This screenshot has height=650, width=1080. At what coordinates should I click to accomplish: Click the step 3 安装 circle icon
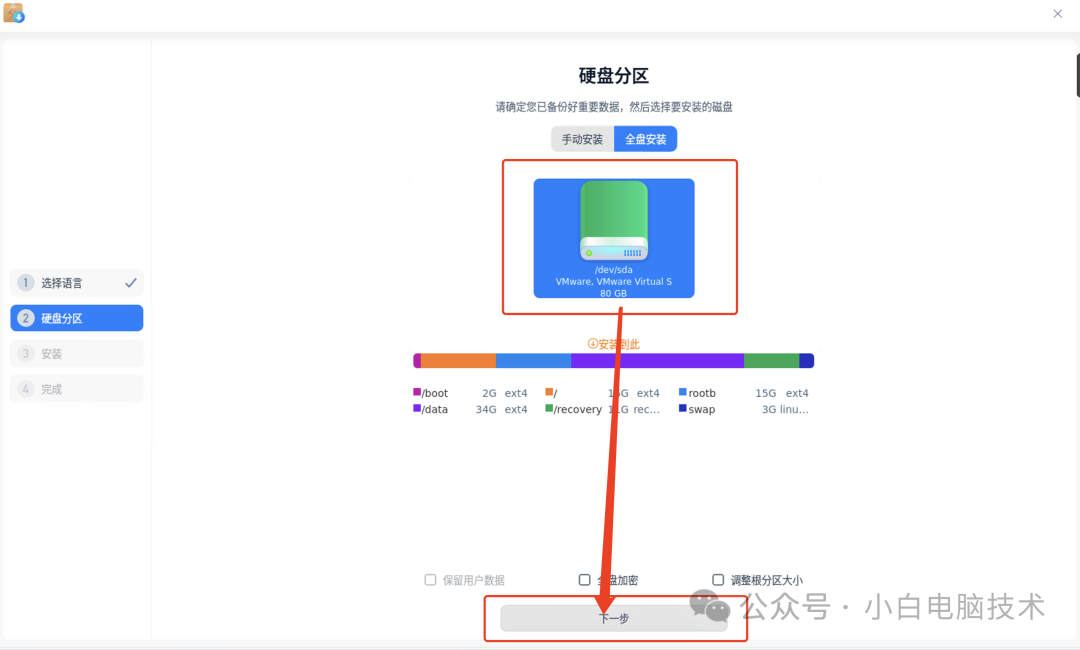click(24, 353)
